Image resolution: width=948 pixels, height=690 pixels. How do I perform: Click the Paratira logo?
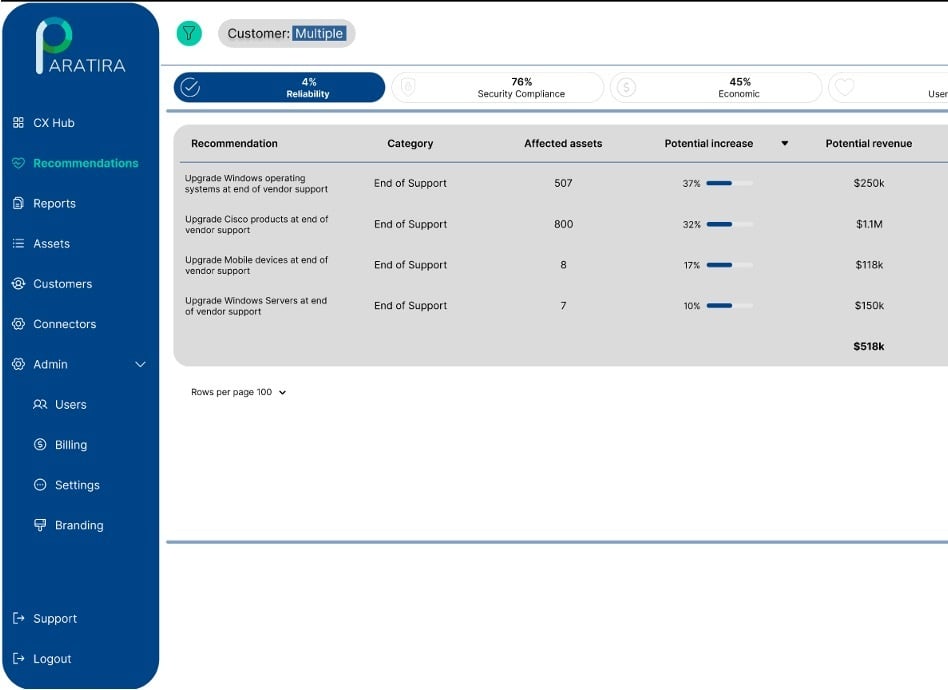(x=80, y=47)
